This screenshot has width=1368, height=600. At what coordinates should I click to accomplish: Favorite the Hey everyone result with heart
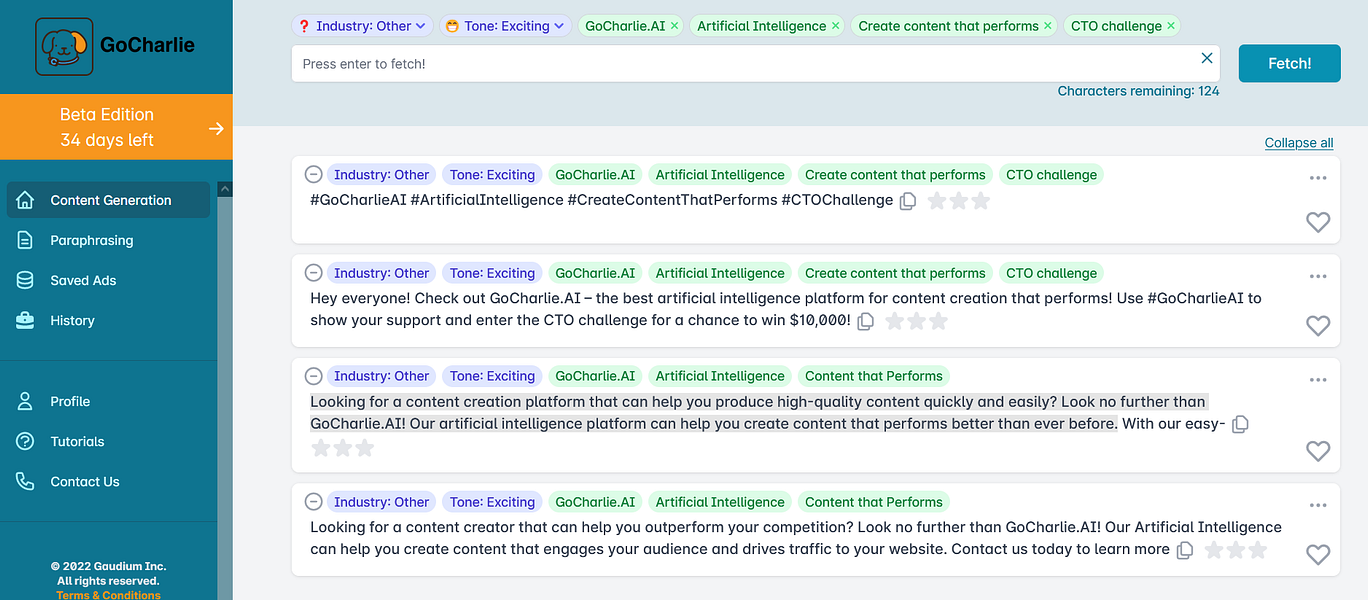(x=1318, y=325)
